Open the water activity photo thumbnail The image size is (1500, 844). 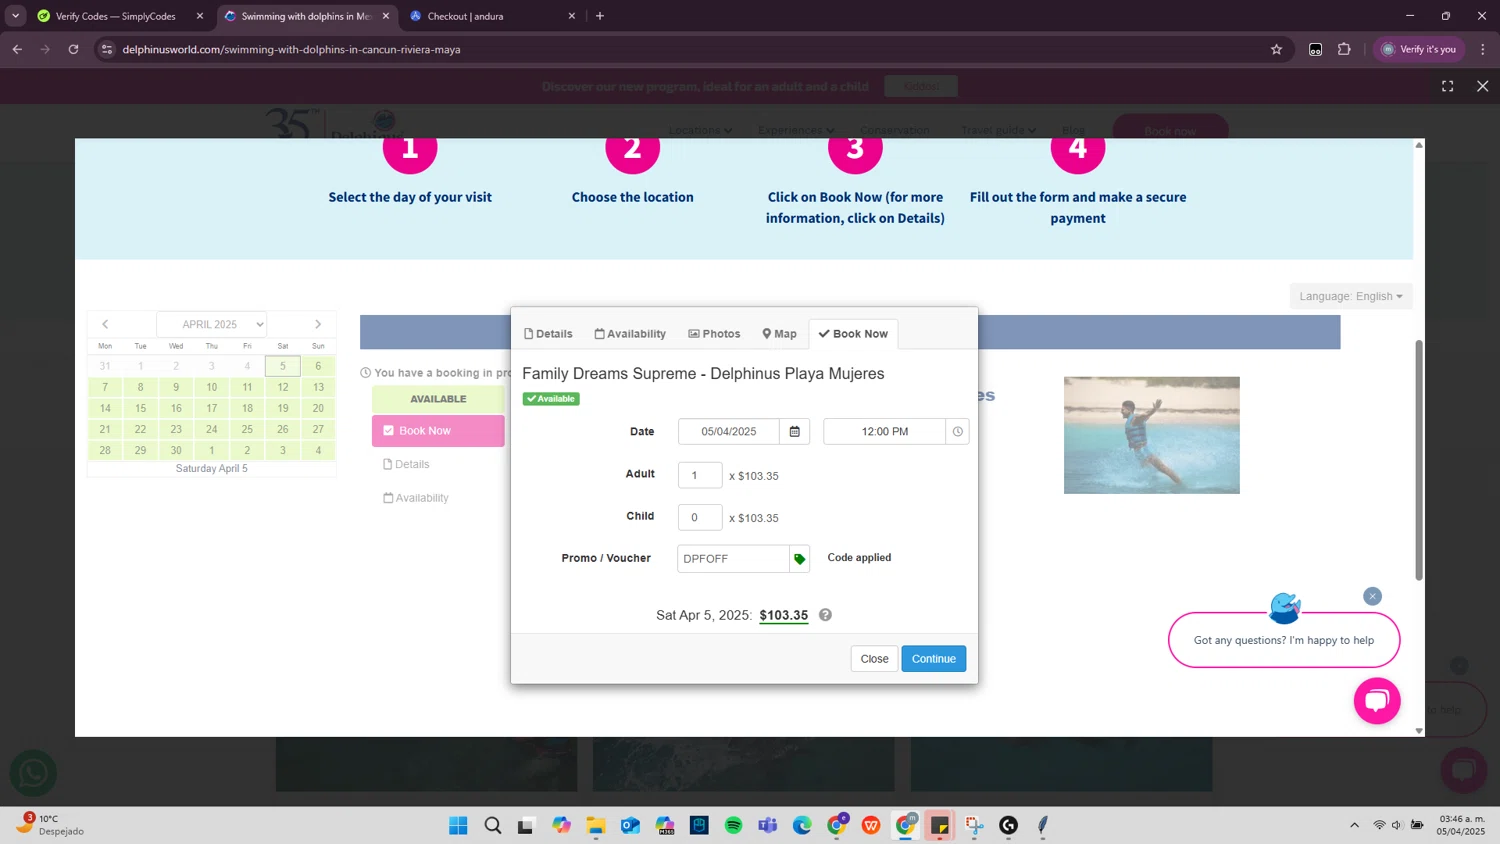[x=1151, y=435]
